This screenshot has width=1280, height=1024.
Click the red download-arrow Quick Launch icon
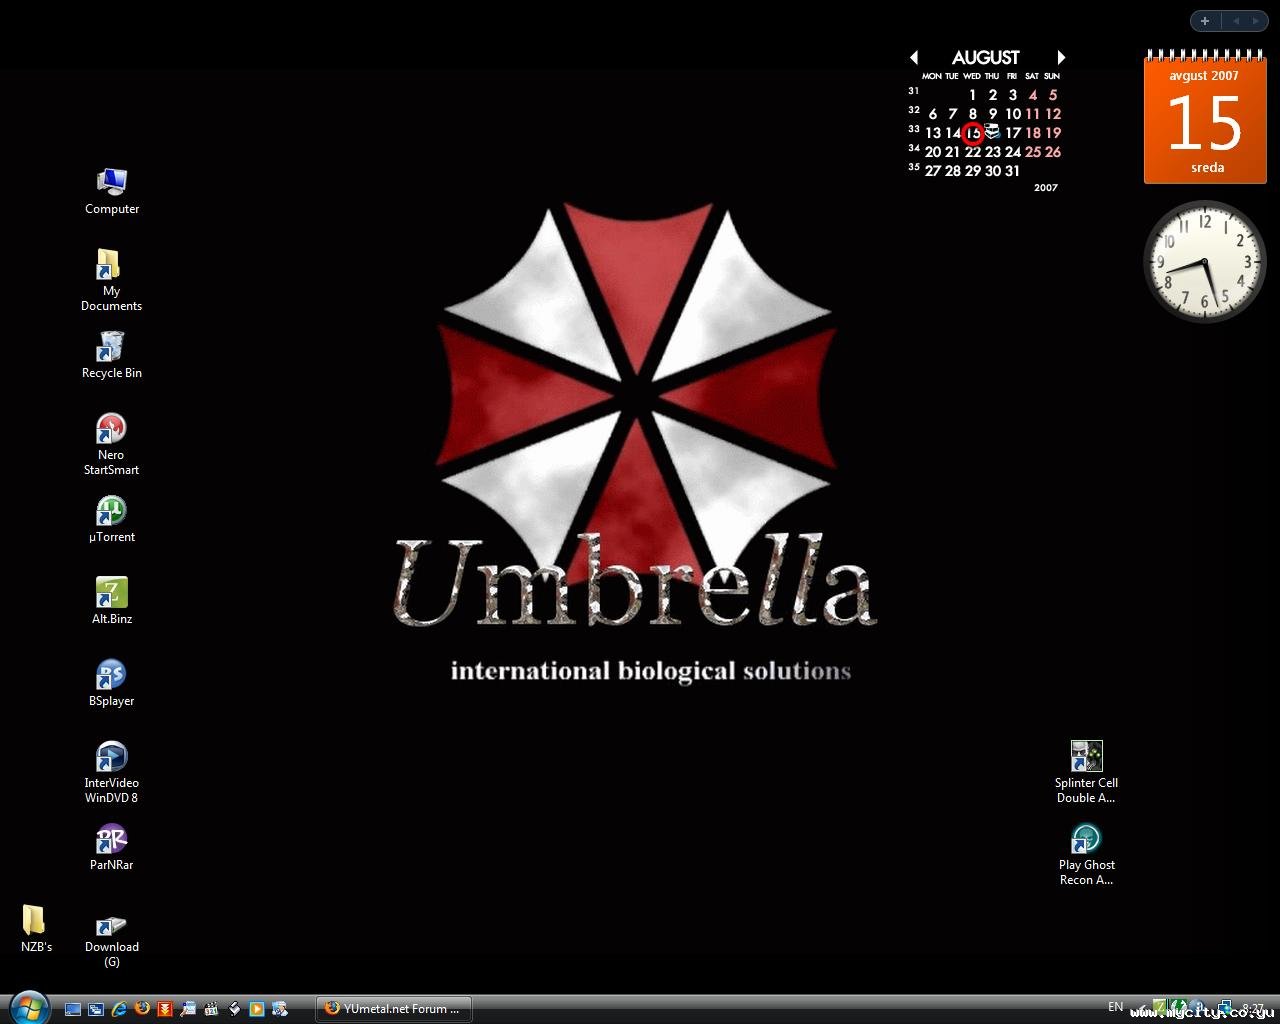165,1009
